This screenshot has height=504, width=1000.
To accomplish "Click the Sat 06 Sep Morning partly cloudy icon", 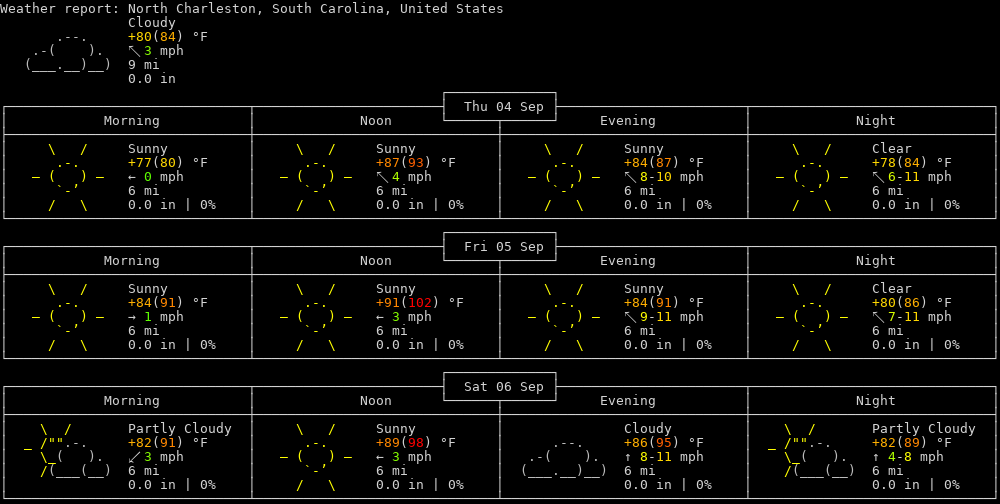I will (x=68, y=450).
